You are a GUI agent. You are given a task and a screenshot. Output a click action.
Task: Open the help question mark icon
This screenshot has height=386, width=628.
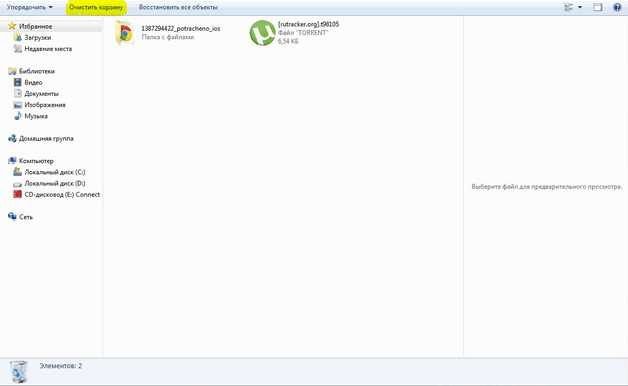coord(617,7)
